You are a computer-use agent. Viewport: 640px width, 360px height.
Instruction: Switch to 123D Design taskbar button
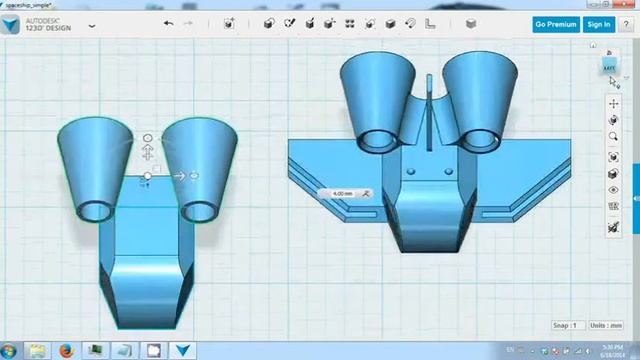click(x=182, y=351)
